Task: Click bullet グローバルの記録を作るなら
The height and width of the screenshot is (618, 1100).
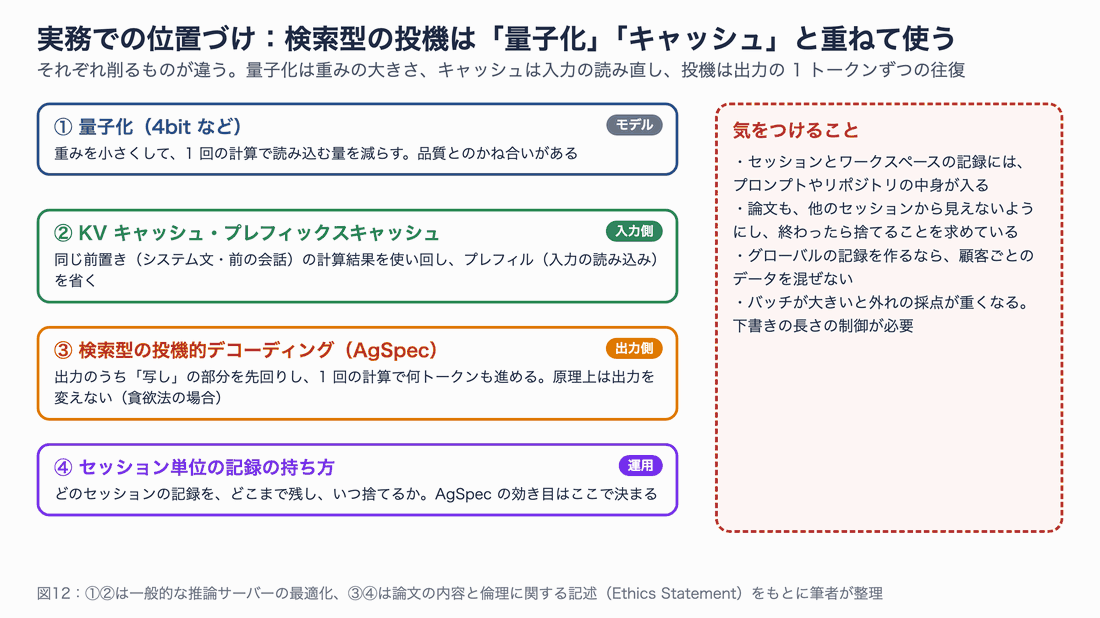Action: [x=884, y=267]
